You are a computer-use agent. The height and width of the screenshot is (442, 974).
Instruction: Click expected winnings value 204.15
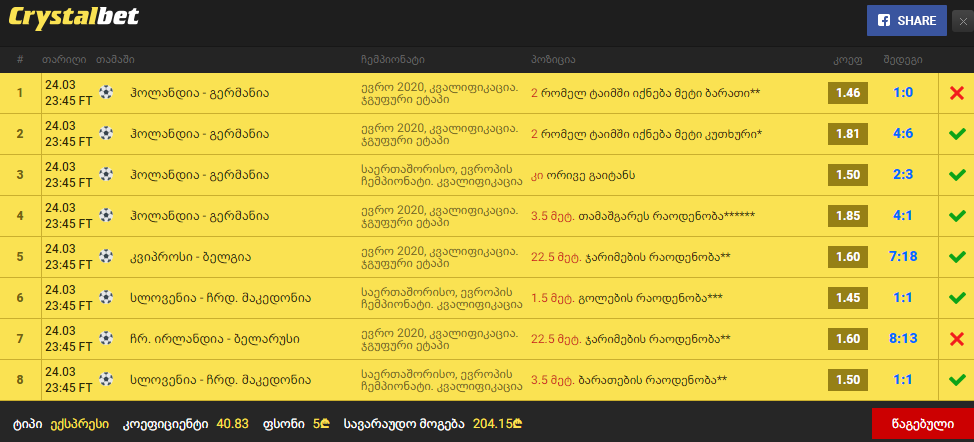point(498,424)
